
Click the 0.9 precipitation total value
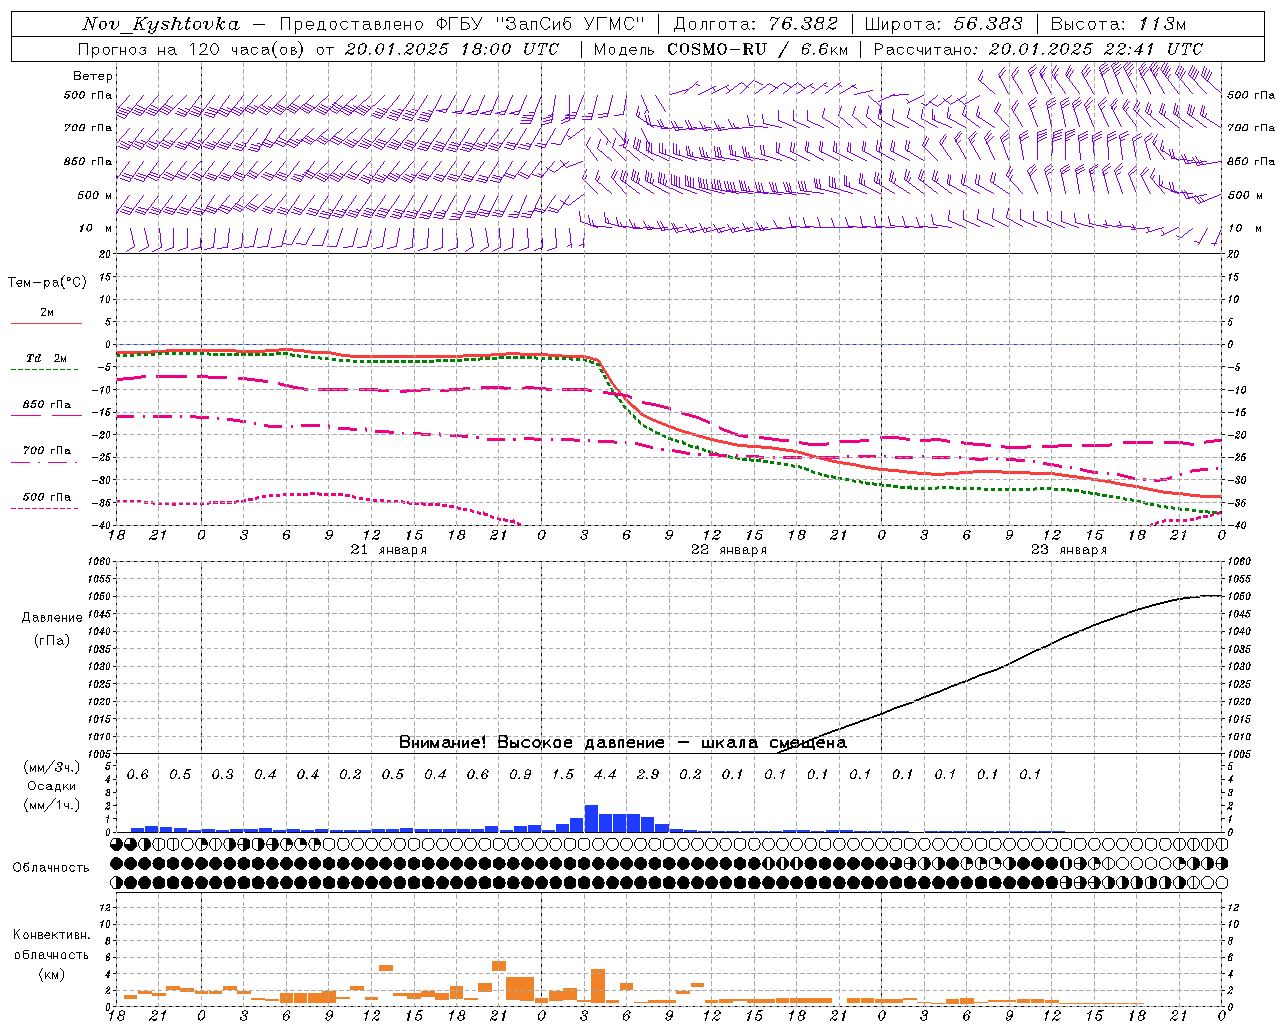point(520,774)
